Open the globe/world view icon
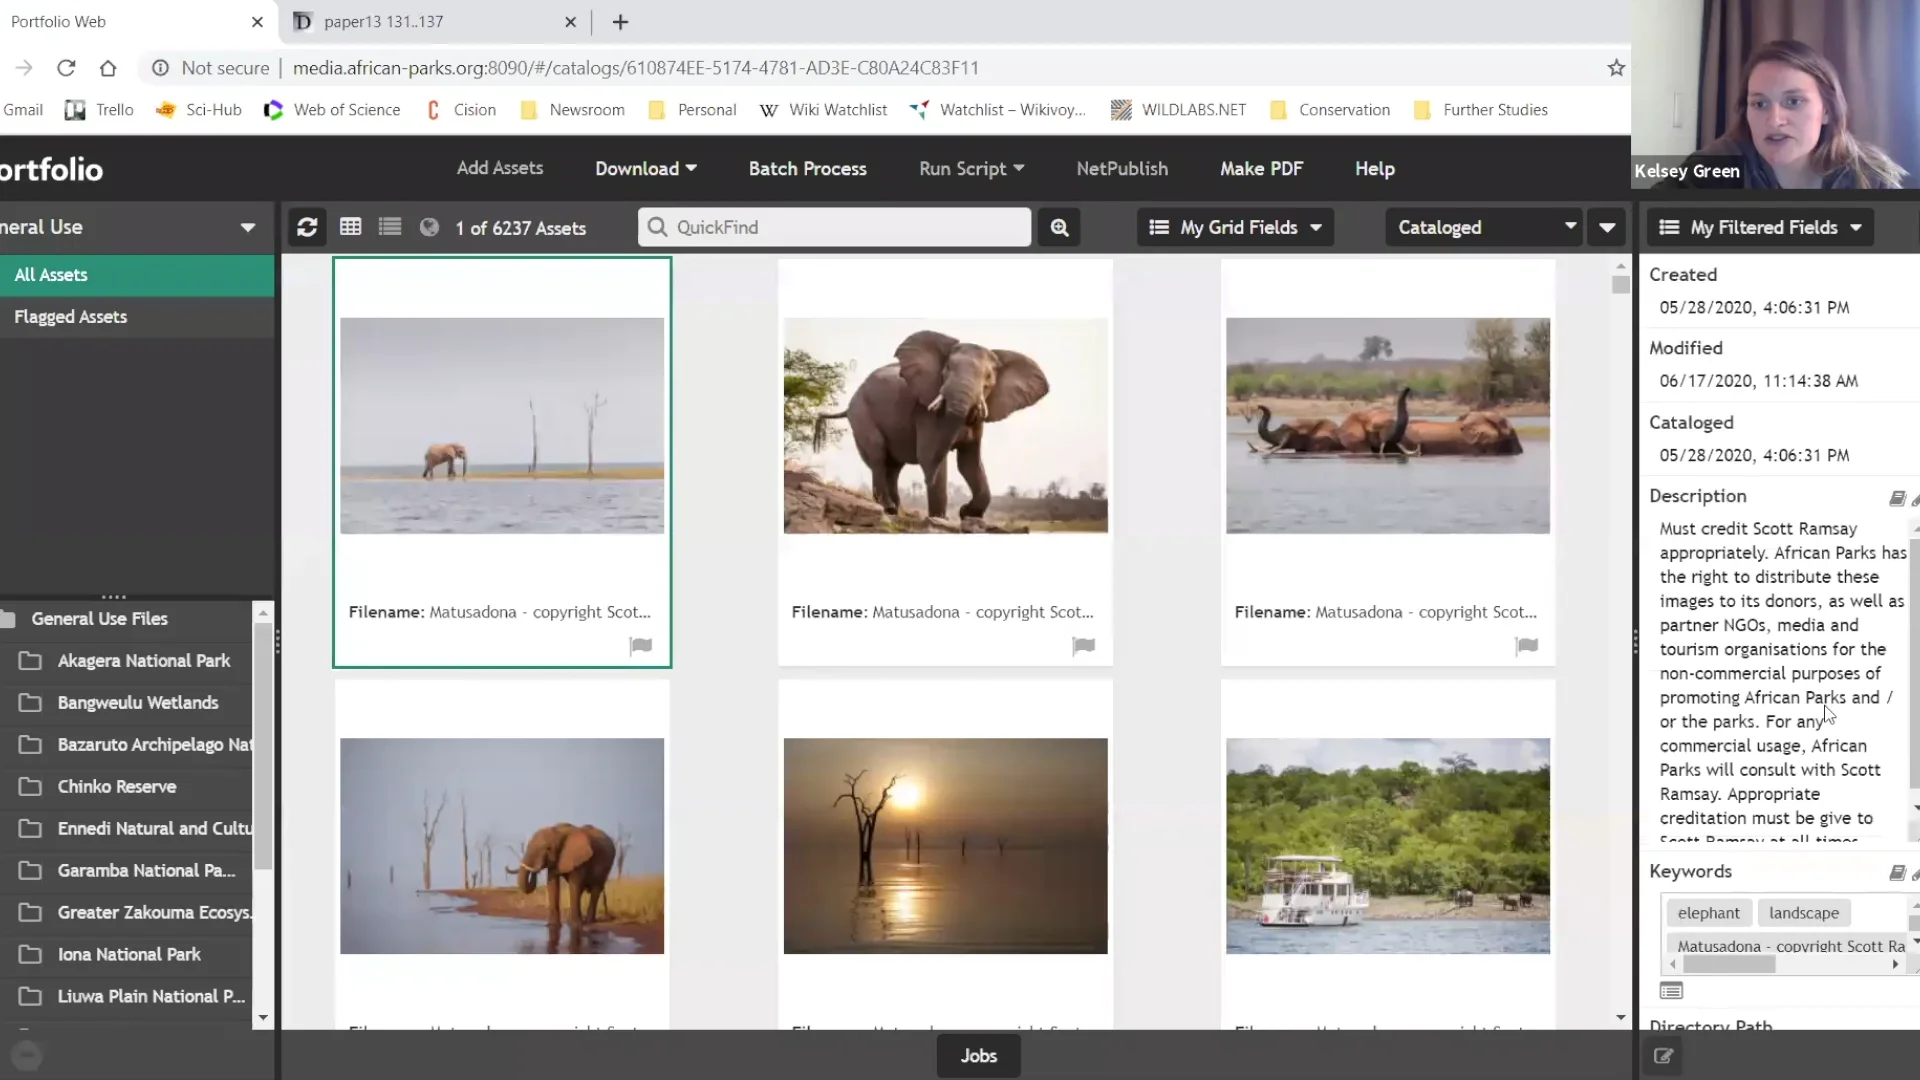 [430, 227]
